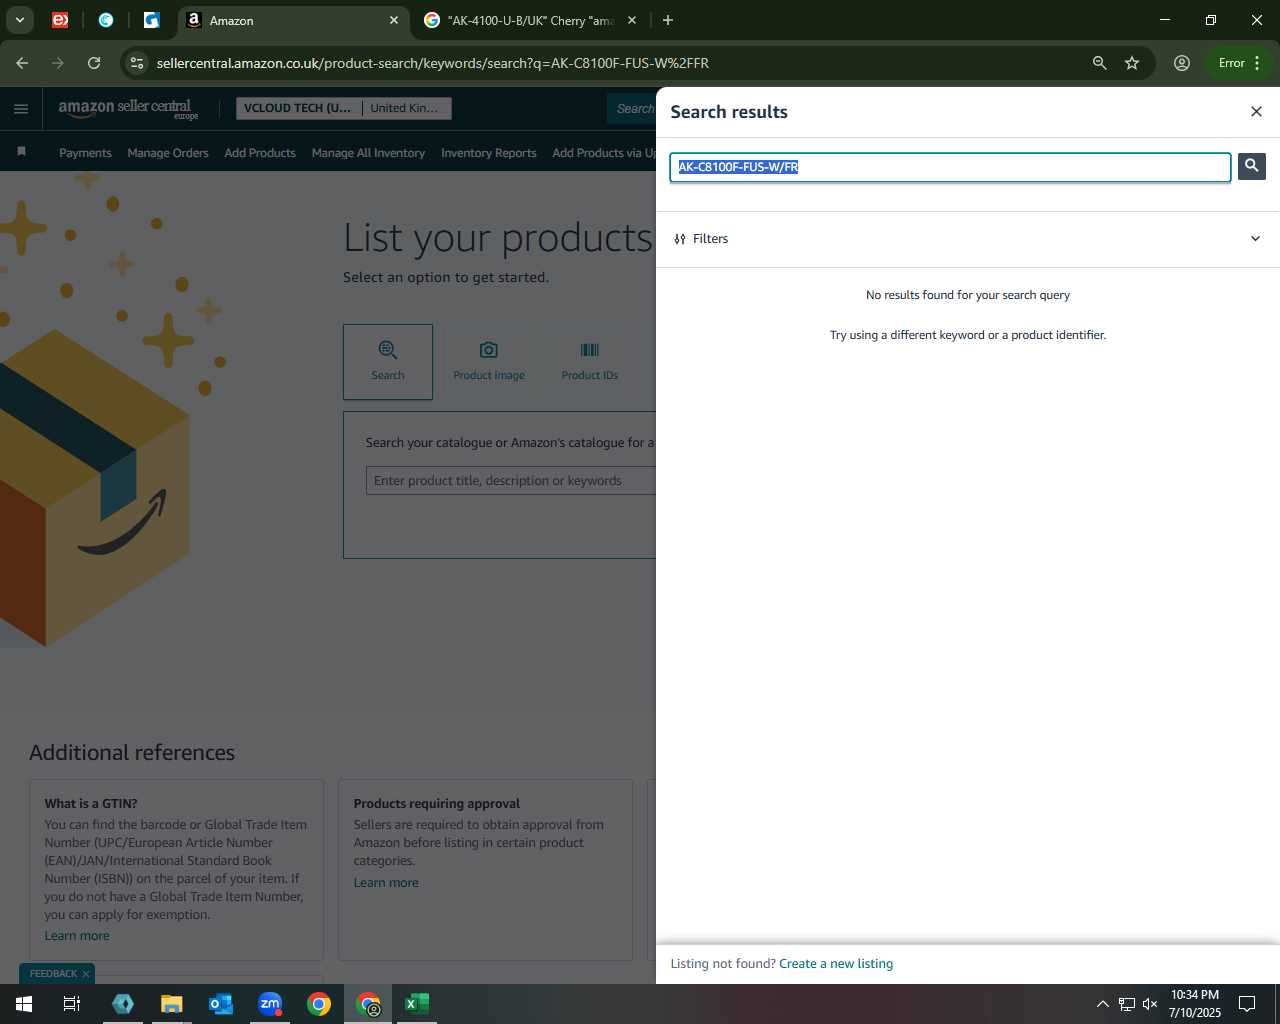Close the Amazon browser tab
Image resolution: width=1280 pixels, height=1024 pixels.
tap(394, 20)
